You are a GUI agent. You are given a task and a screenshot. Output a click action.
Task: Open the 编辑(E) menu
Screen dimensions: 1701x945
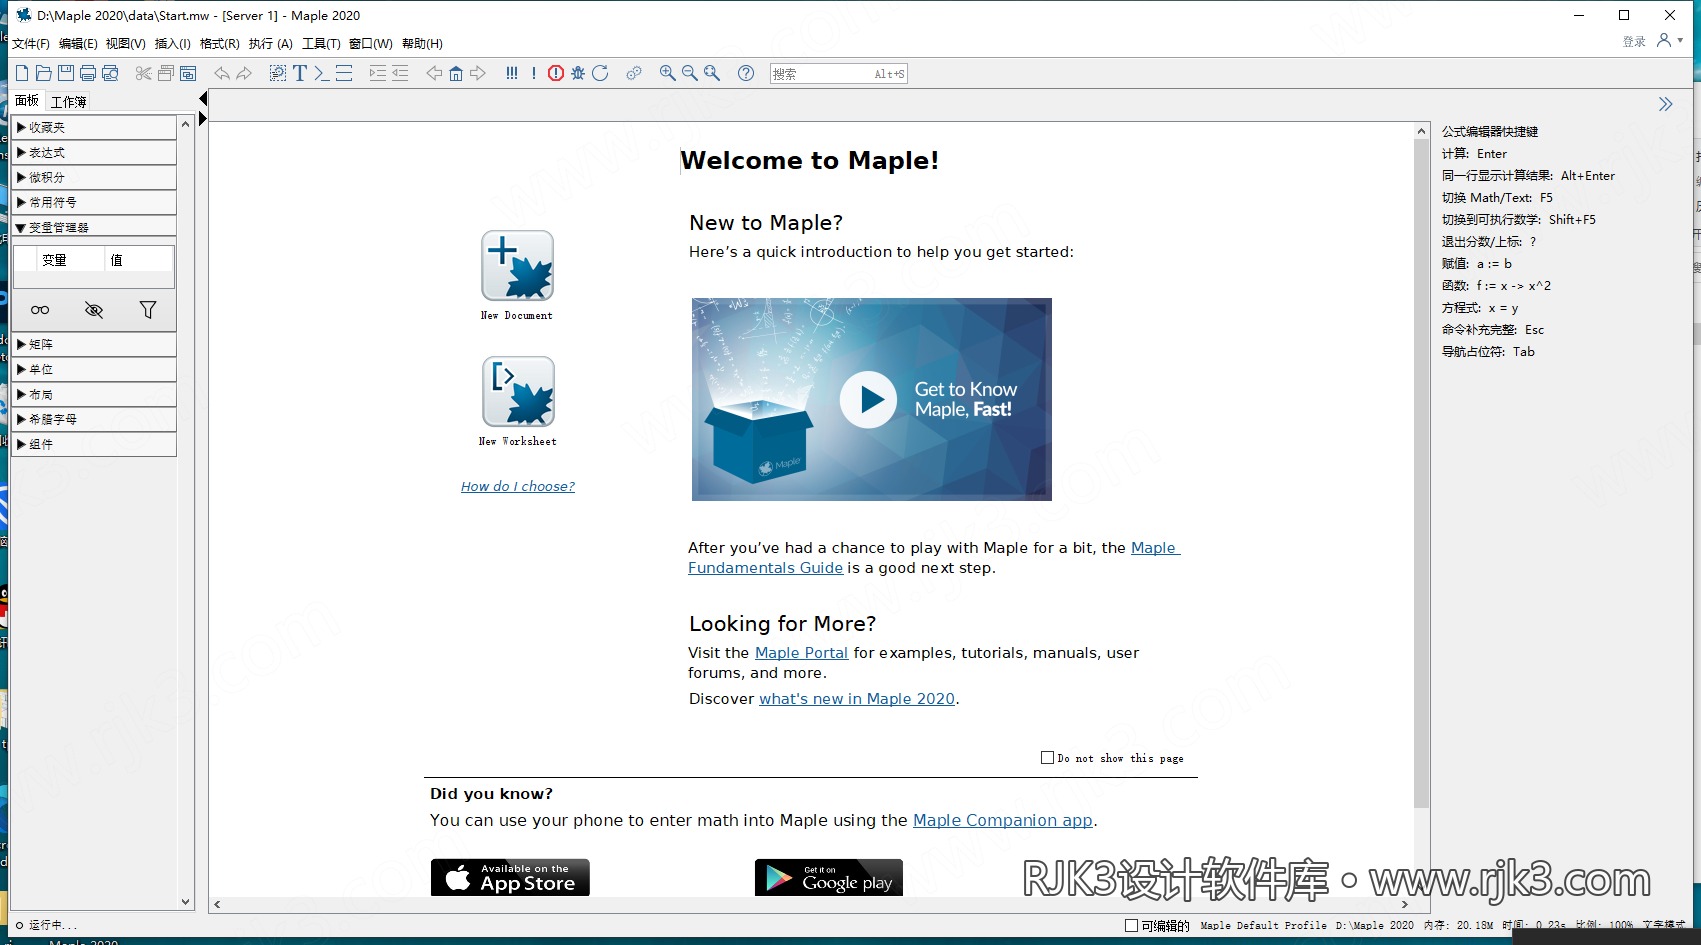pyautogui.click(x=78, y=44)
